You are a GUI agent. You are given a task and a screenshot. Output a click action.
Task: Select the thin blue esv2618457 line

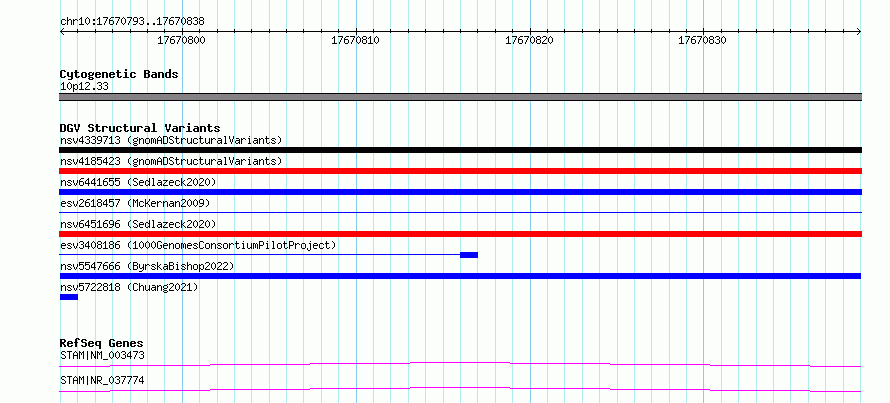tap(460, 212)
